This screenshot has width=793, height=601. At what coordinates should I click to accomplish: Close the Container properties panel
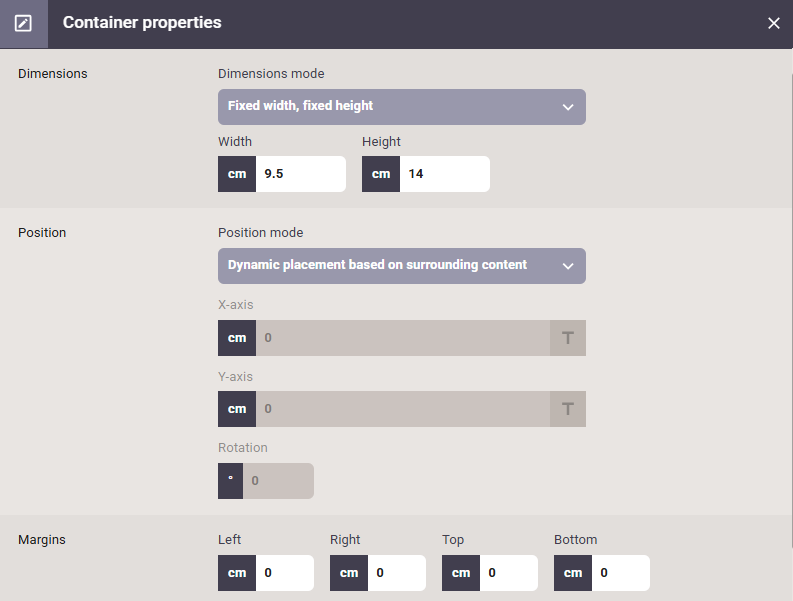click(x=773, y=23)
